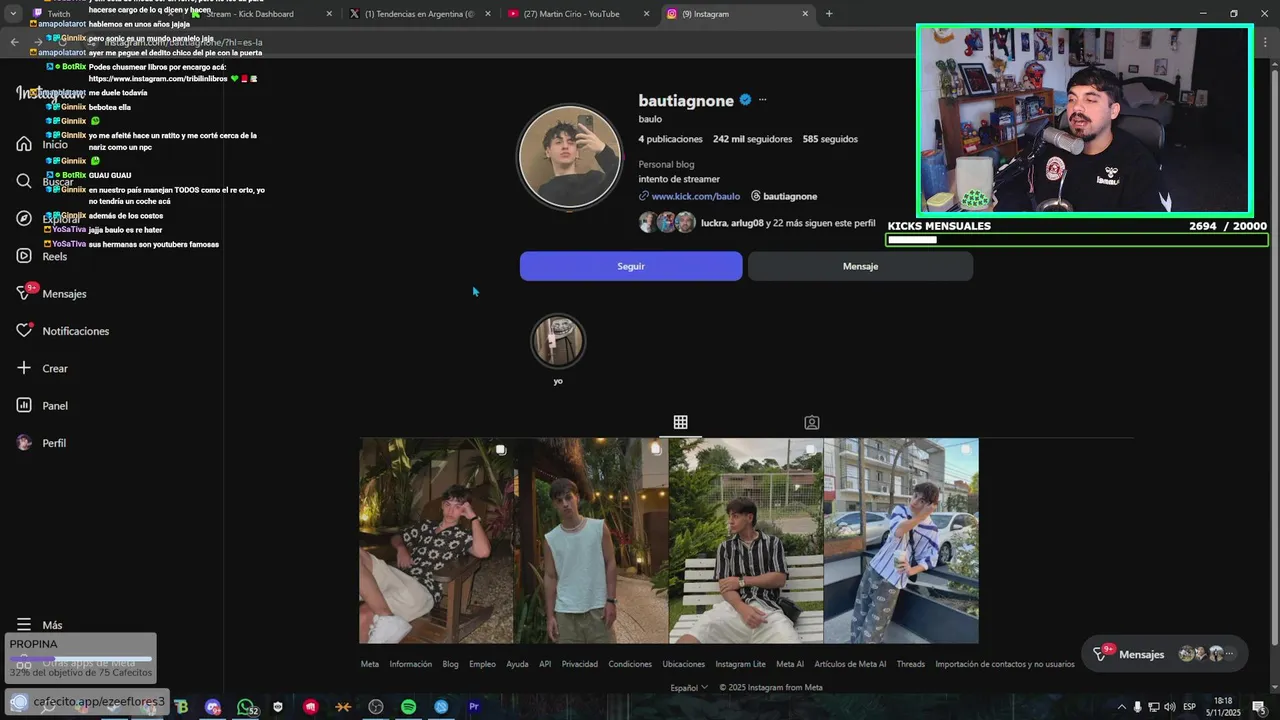Click Instagram Lite footer link

(740, 664)
